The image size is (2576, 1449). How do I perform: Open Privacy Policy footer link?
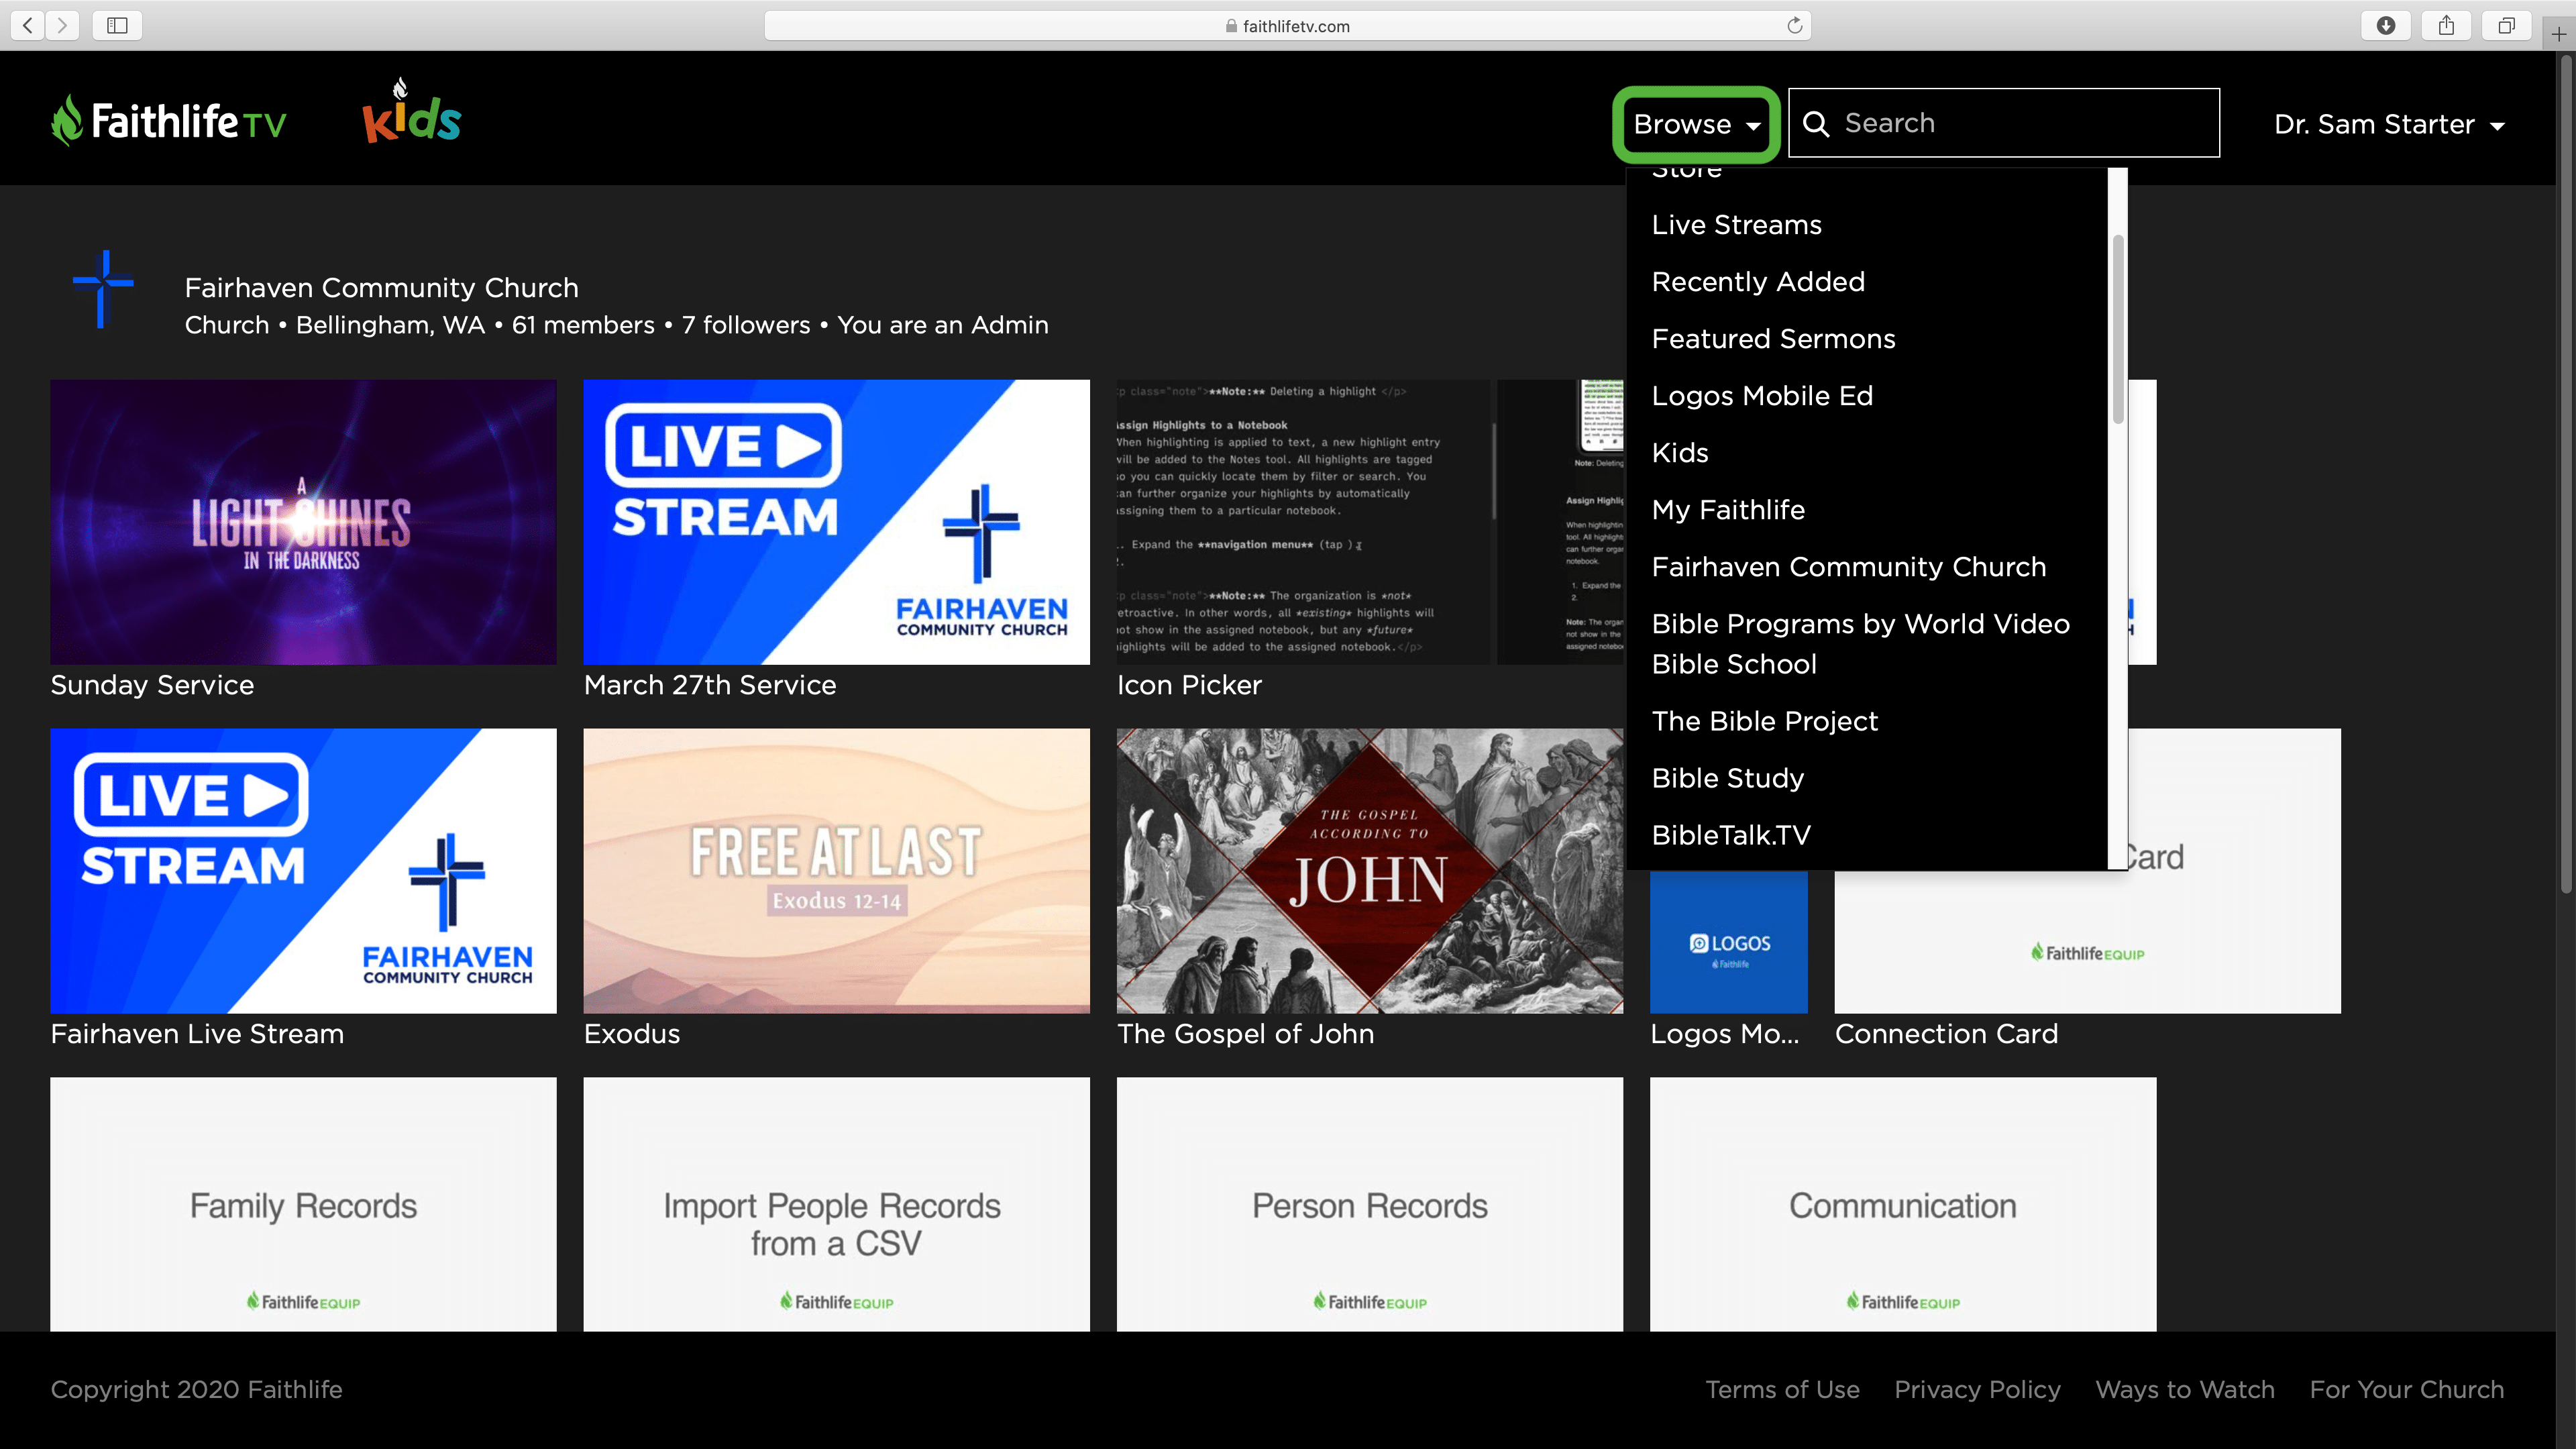tap(1977, 1389)
